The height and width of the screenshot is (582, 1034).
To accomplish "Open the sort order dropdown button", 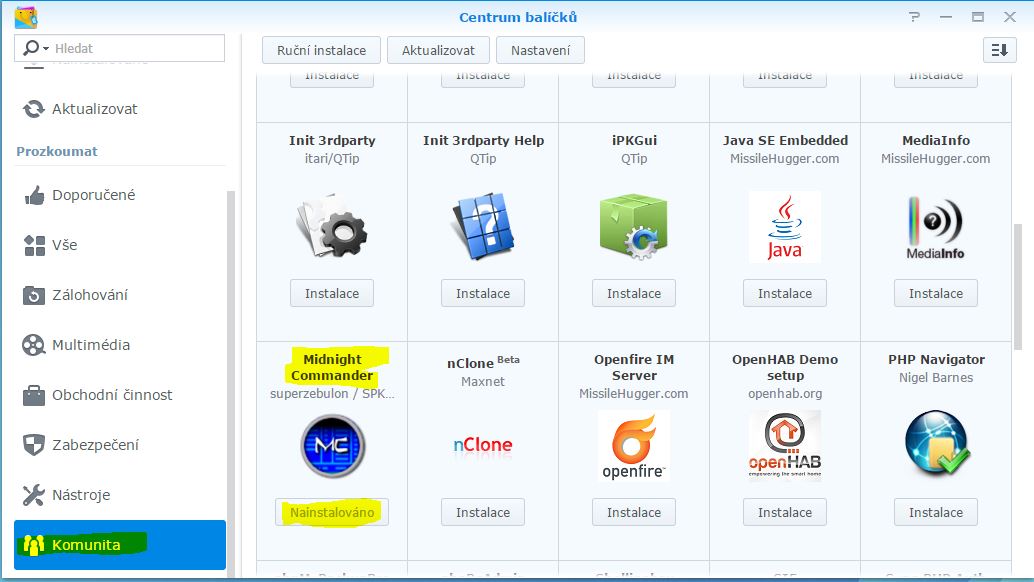I will point(999,50).
